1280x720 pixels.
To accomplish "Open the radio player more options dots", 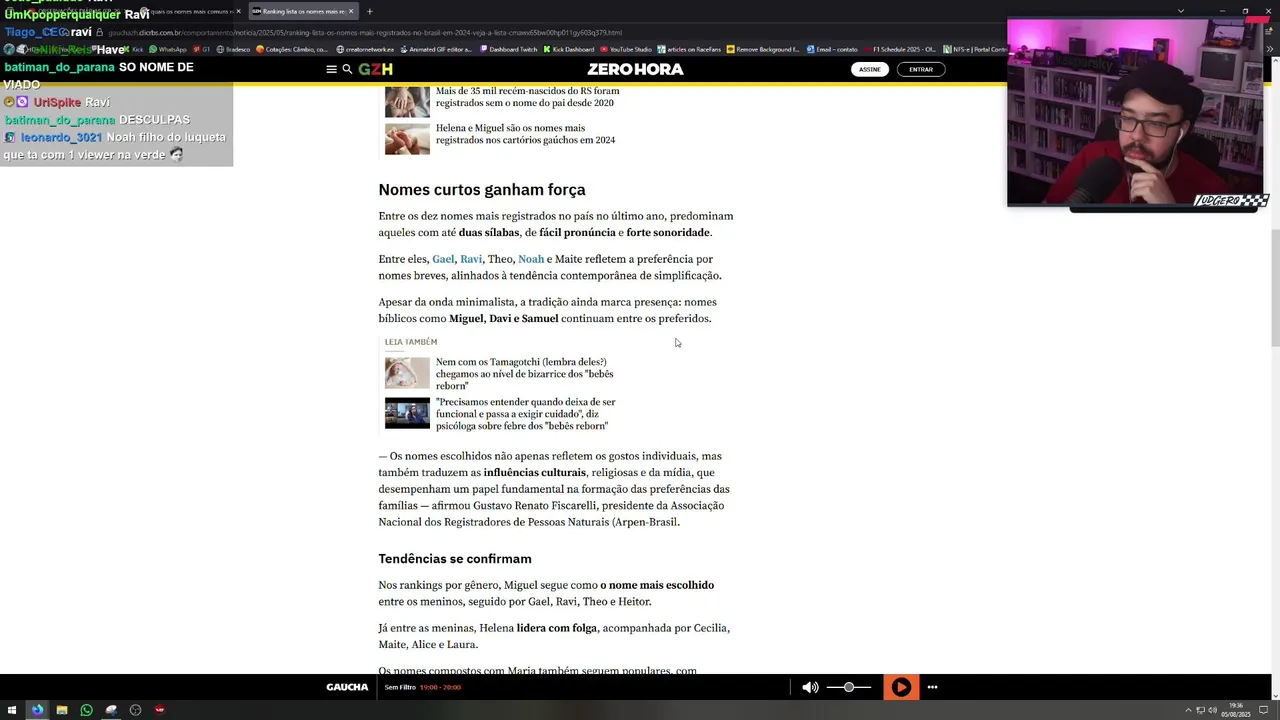I will [932, 687].
